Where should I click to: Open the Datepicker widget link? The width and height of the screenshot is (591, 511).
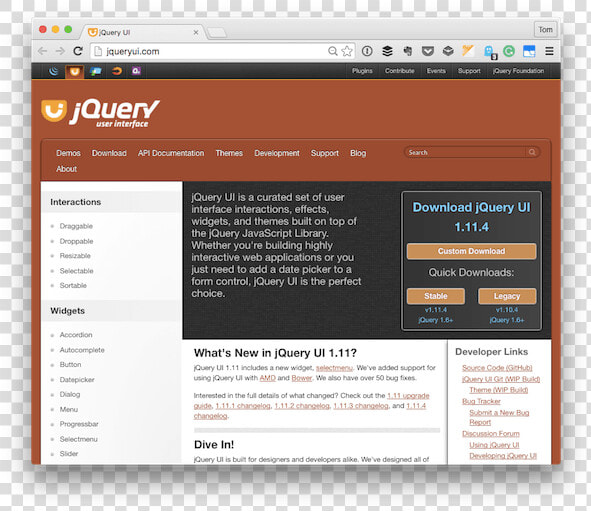[x=77, y=379]
